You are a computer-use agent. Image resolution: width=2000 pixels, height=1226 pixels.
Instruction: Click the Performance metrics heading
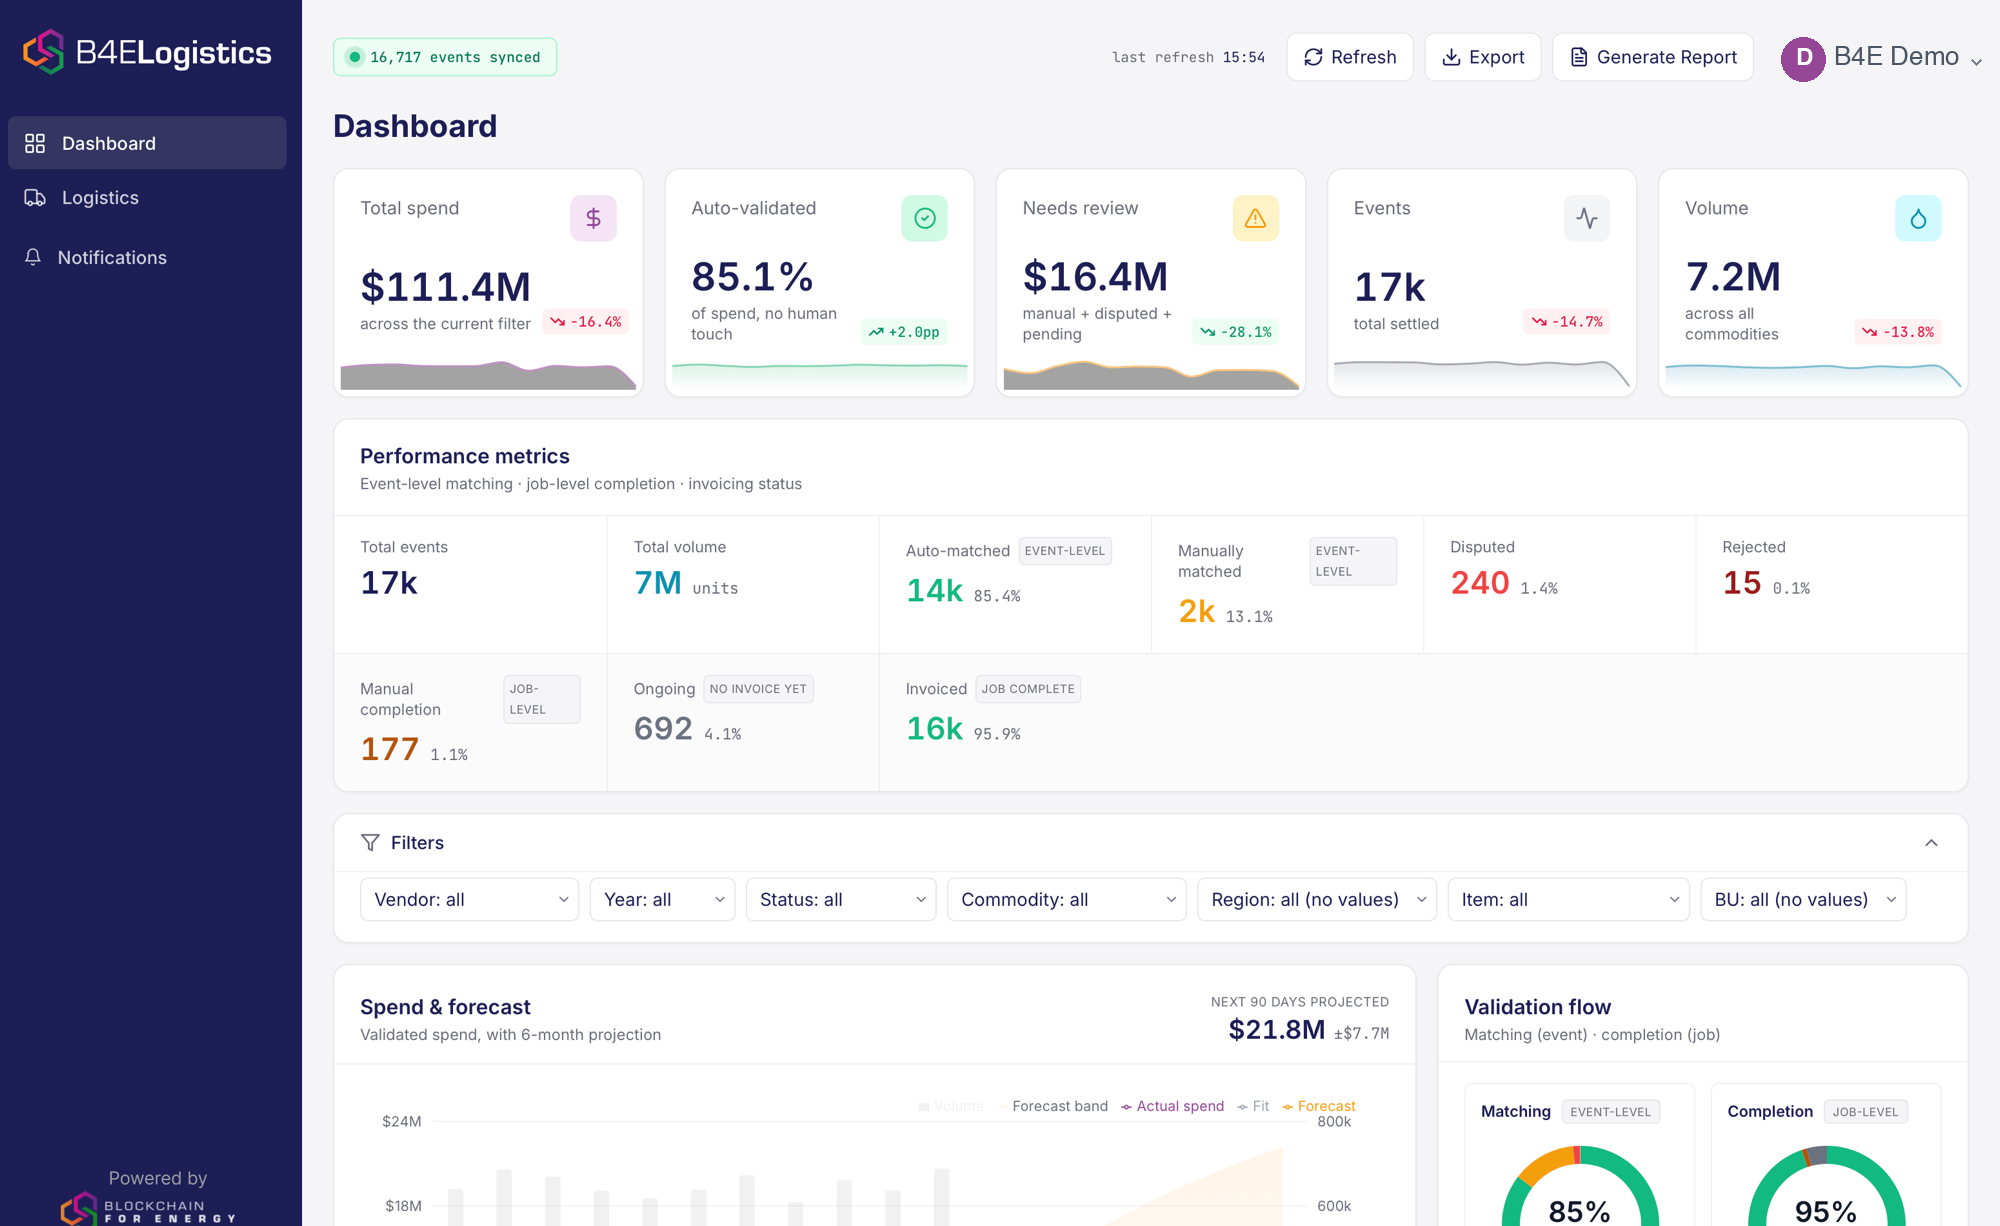(x=464, y=456)
